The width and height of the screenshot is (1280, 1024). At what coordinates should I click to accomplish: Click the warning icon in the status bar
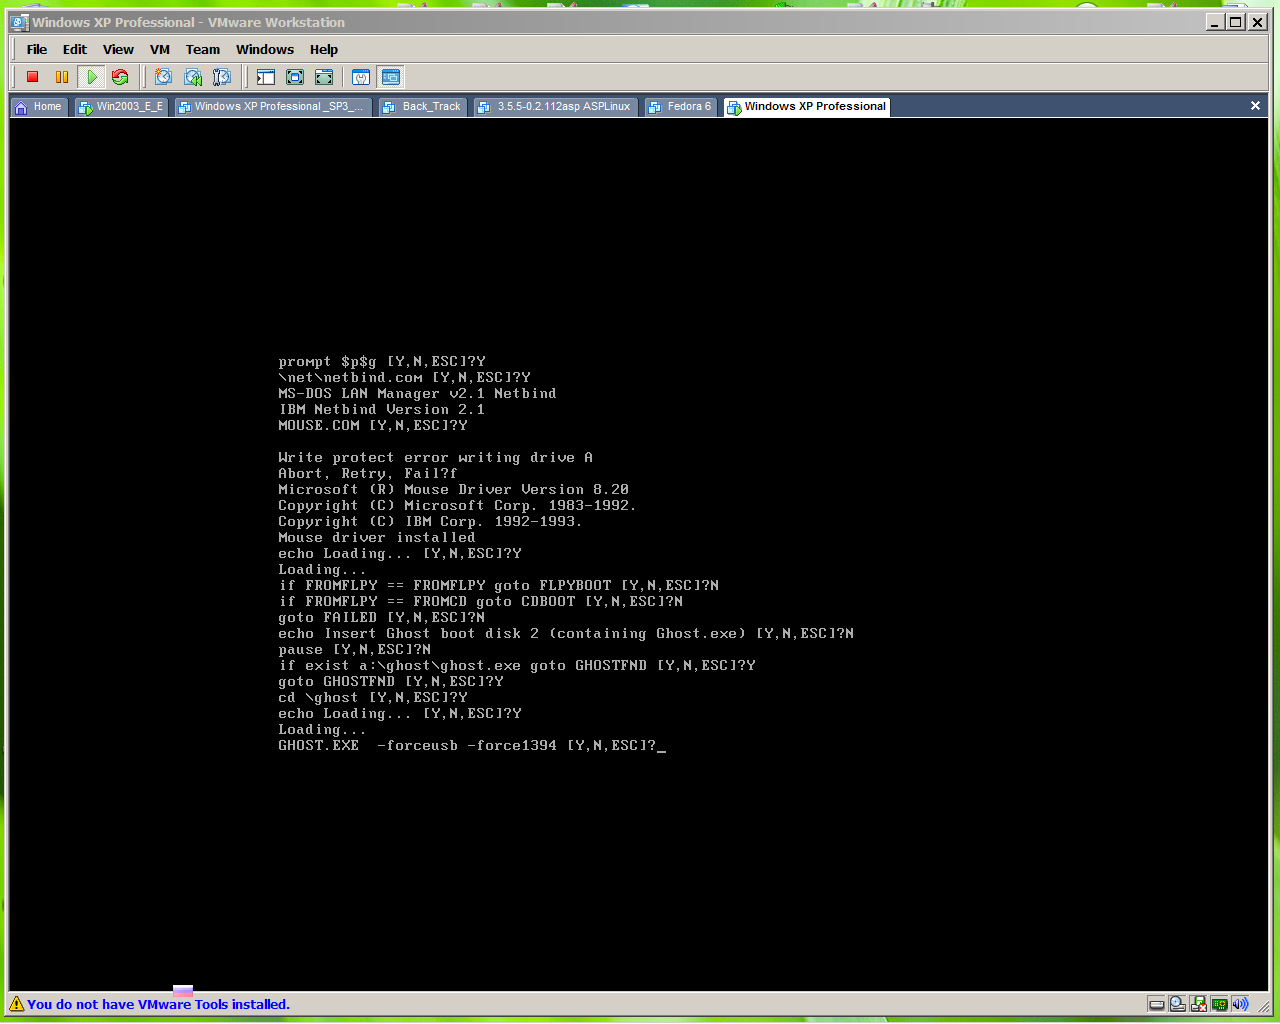[x=16, y=1004]
